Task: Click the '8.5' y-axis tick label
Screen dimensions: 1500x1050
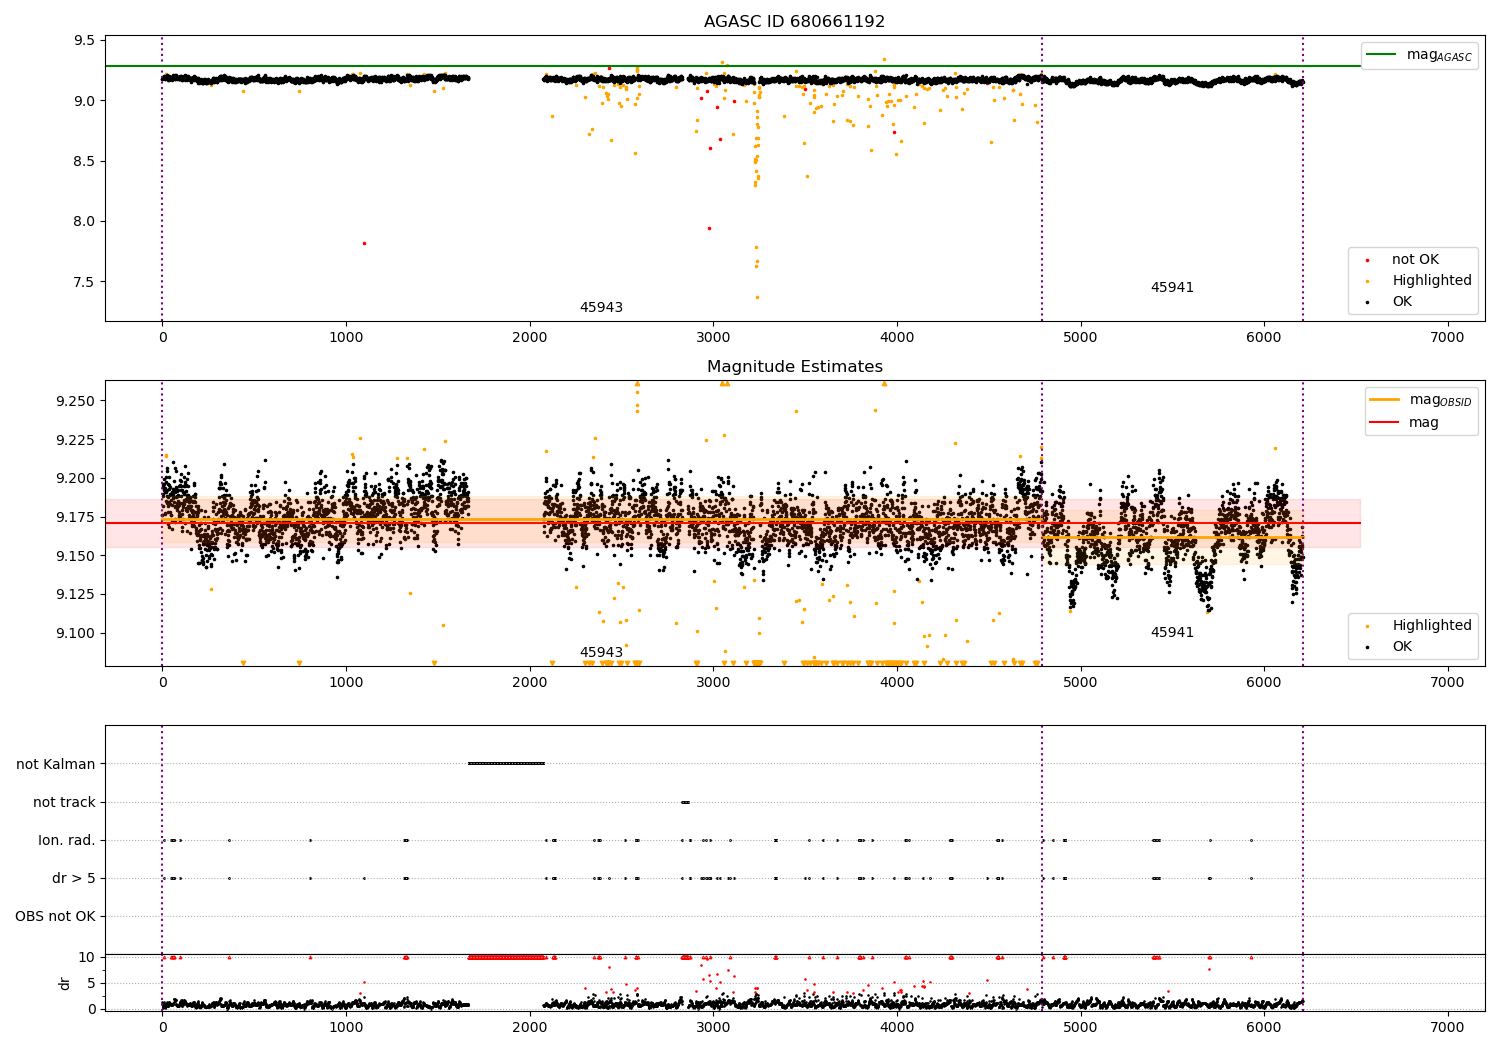Action: coord(86,161)
